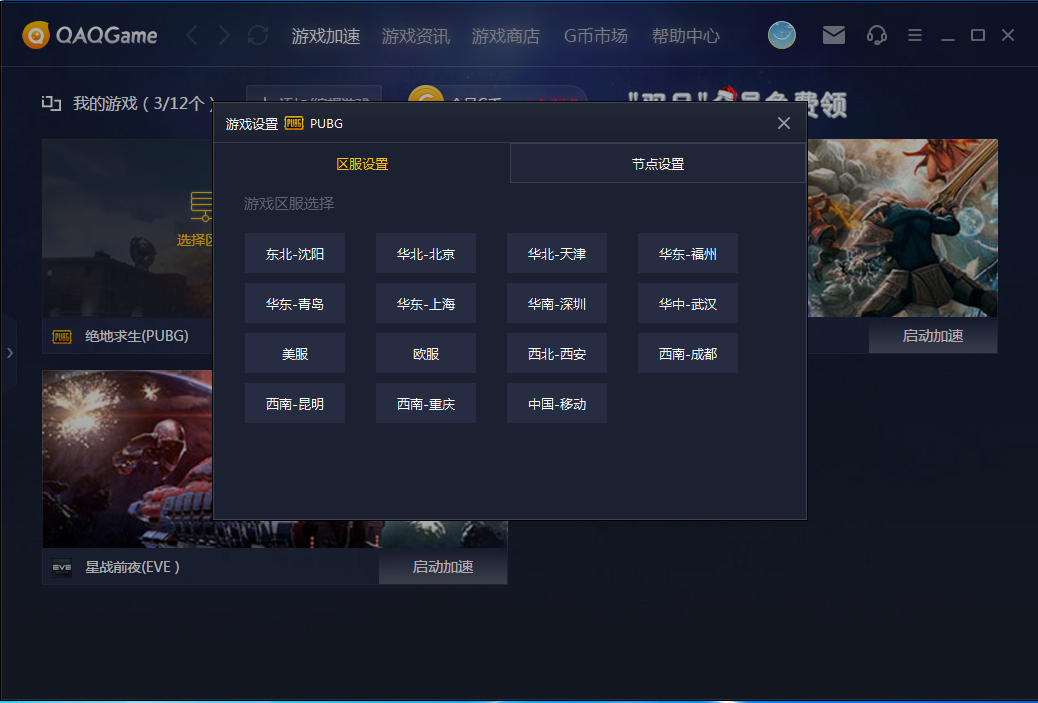Open the 游戏商店 section
This screenshot has width=1038, height=703.
[x=506, y=36]
